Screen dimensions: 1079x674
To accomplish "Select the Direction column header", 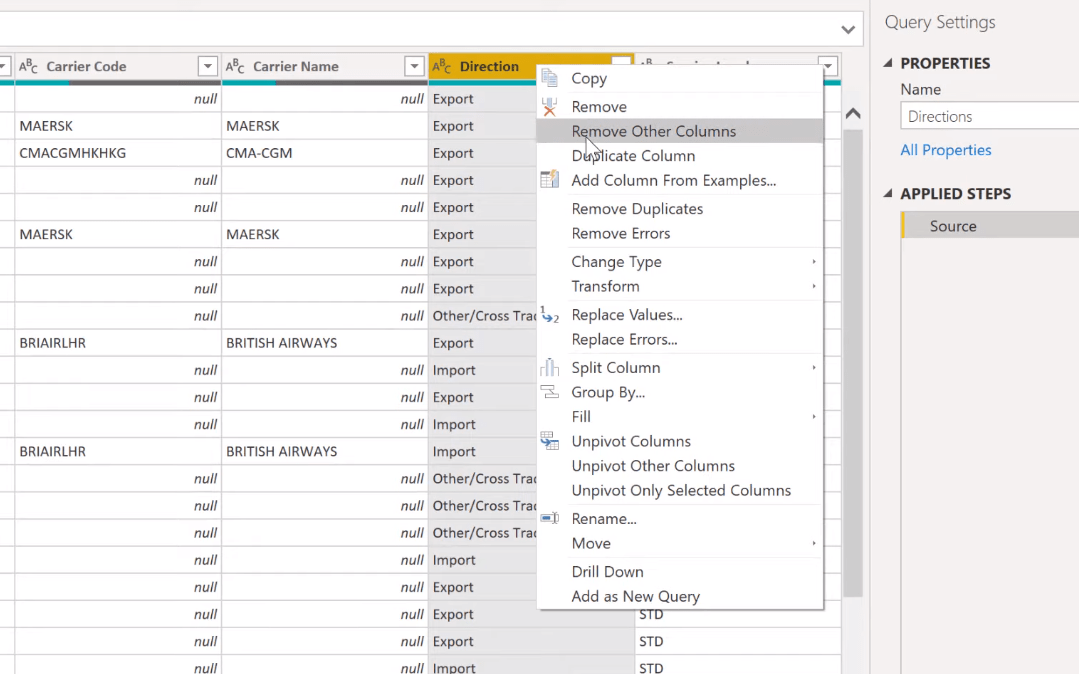I will pos(489,66).
